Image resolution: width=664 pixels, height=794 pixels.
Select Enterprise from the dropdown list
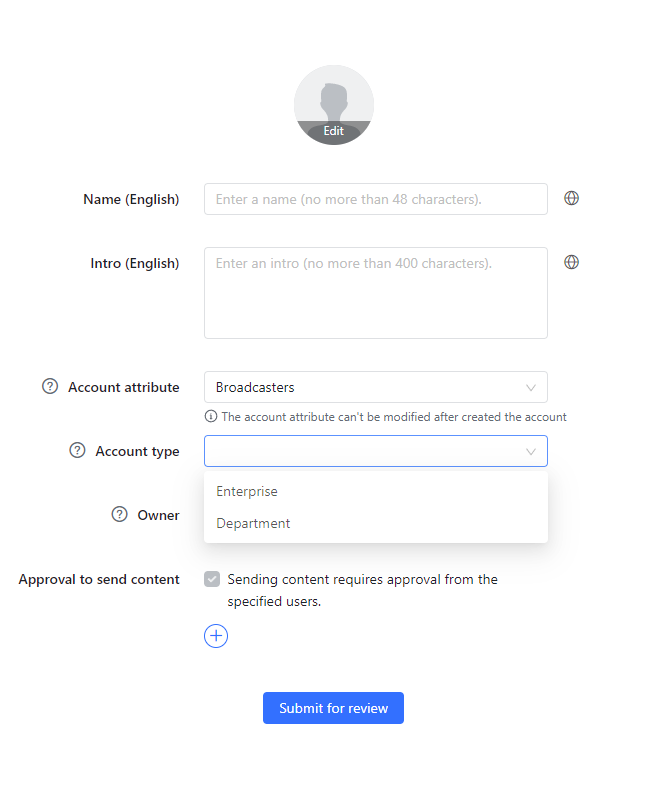[247, 491]
